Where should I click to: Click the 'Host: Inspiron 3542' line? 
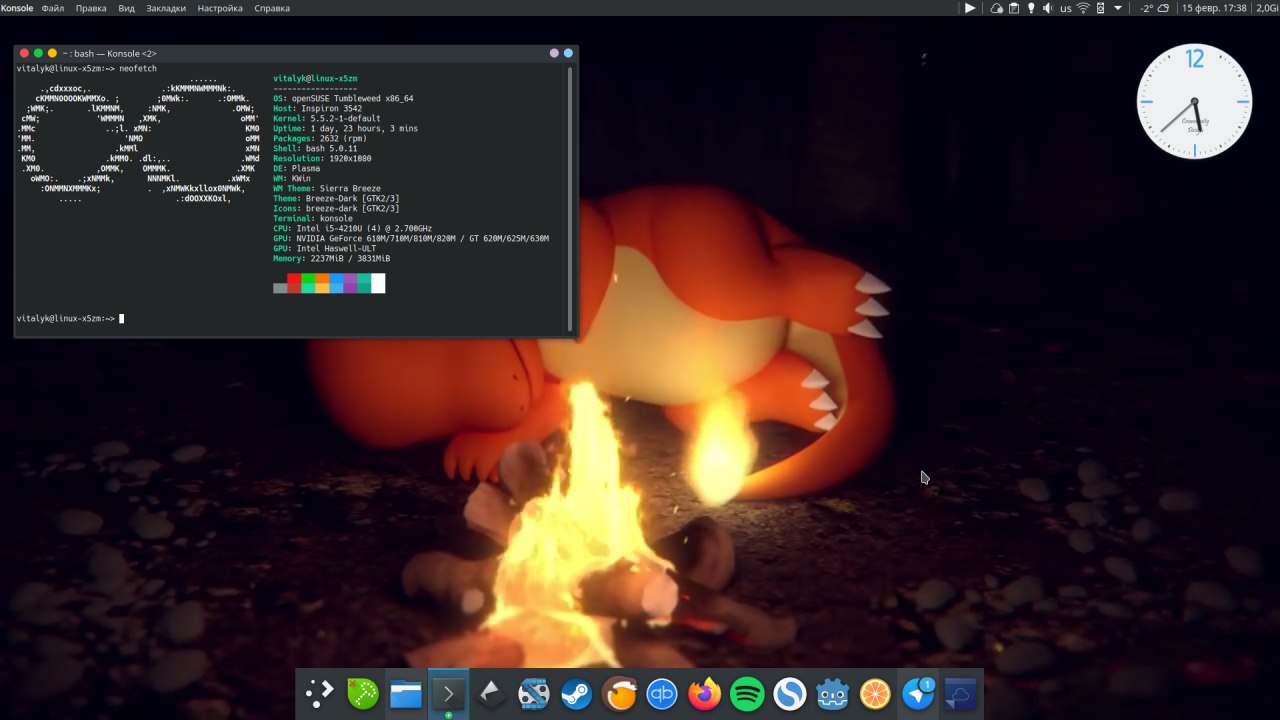pyautogui.click(x=317, y=108)
